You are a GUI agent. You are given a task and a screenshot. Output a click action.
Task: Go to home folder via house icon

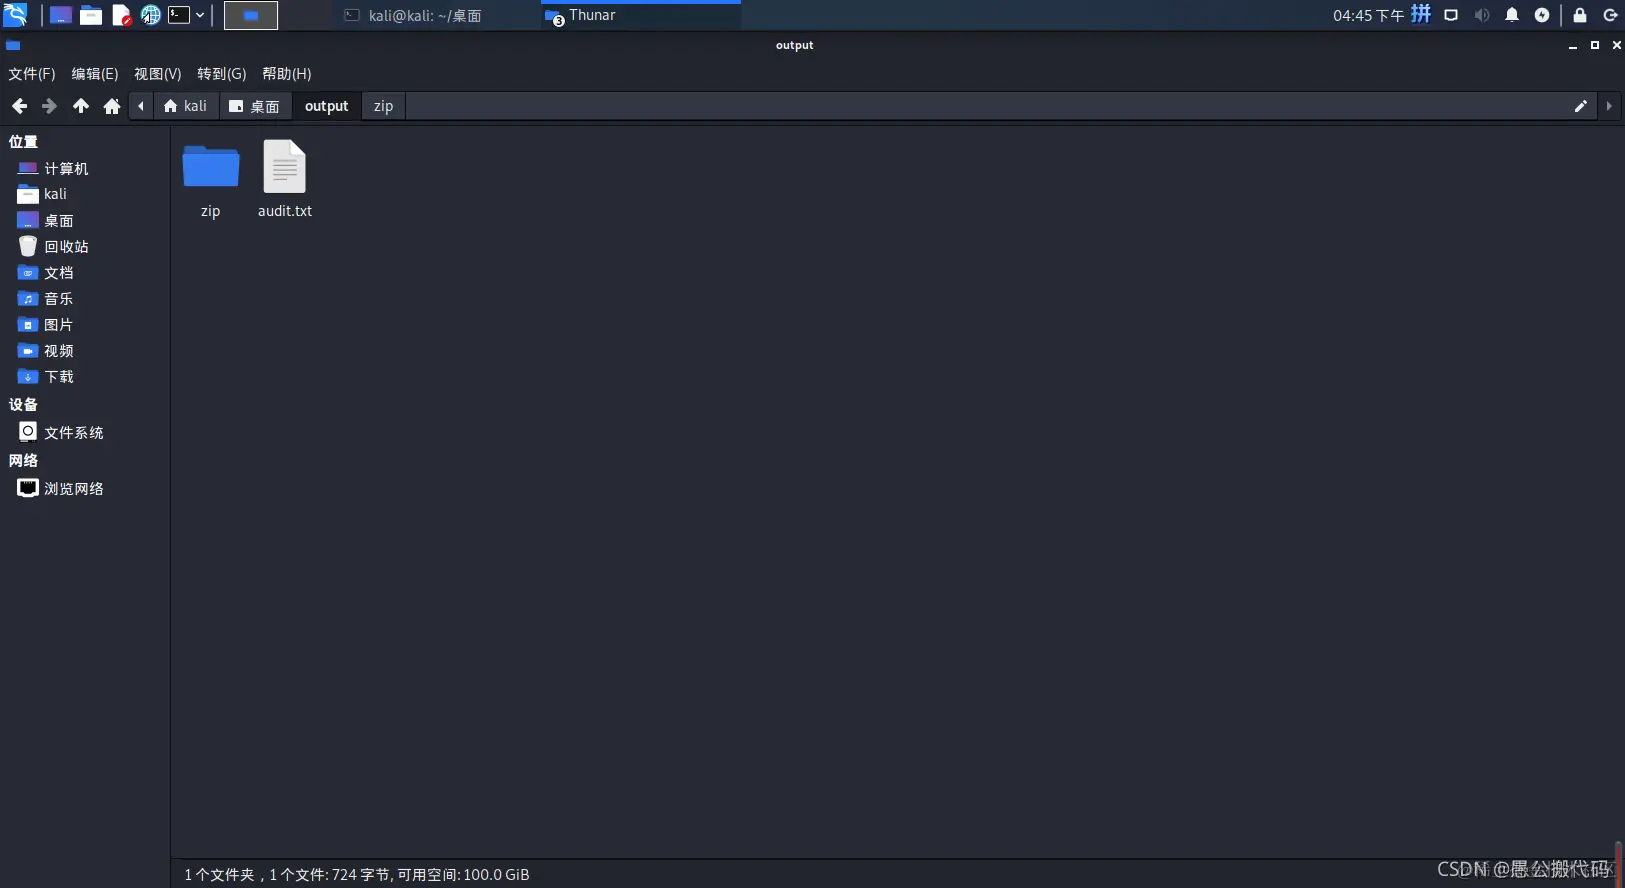click(112, 106)
